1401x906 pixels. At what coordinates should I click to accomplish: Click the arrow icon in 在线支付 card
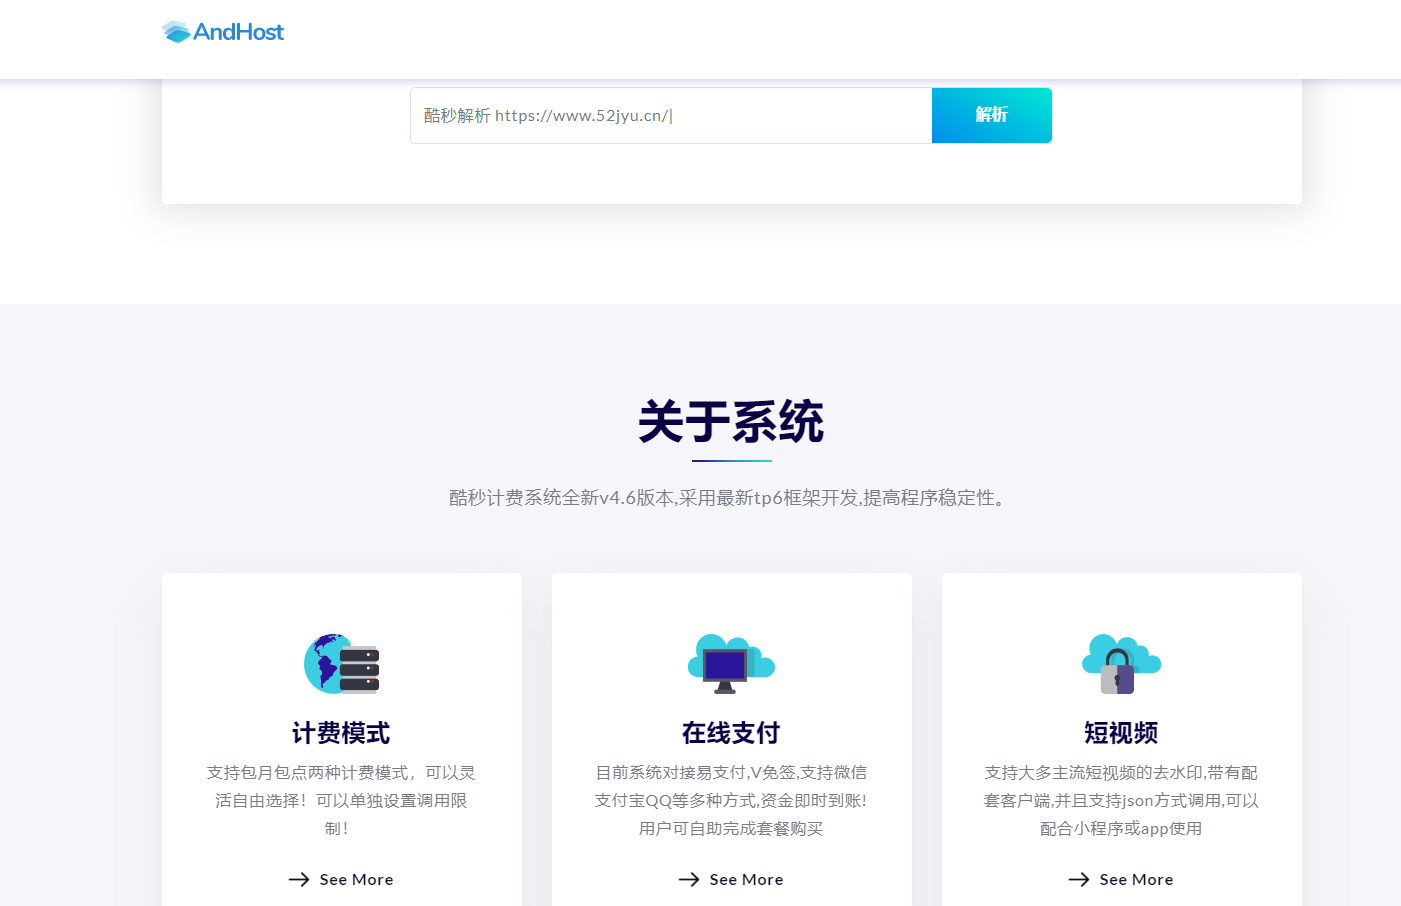(689, 880)
